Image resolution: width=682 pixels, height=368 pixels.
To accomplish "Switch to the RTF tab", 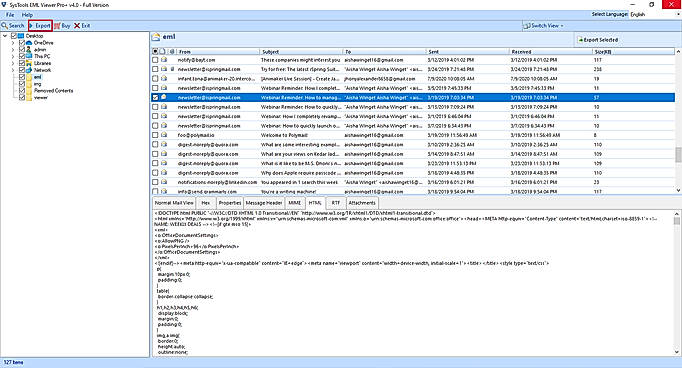I will click(x=335, y=203).
